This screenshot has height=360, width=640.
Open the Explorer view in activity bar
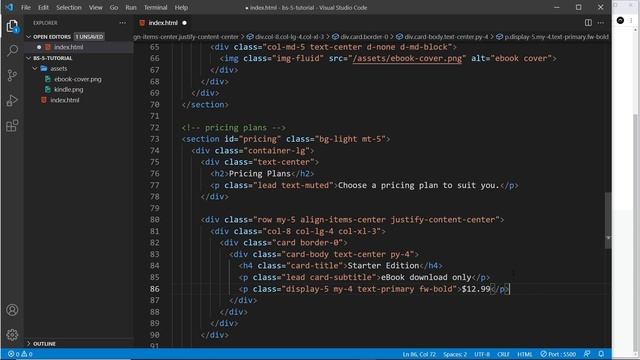pyautogui.click(x=12, y=26)
